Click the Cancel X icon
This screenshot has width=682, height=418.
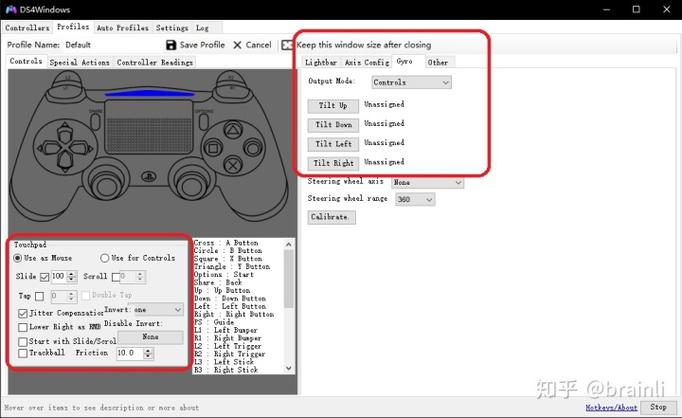(237, 45)
